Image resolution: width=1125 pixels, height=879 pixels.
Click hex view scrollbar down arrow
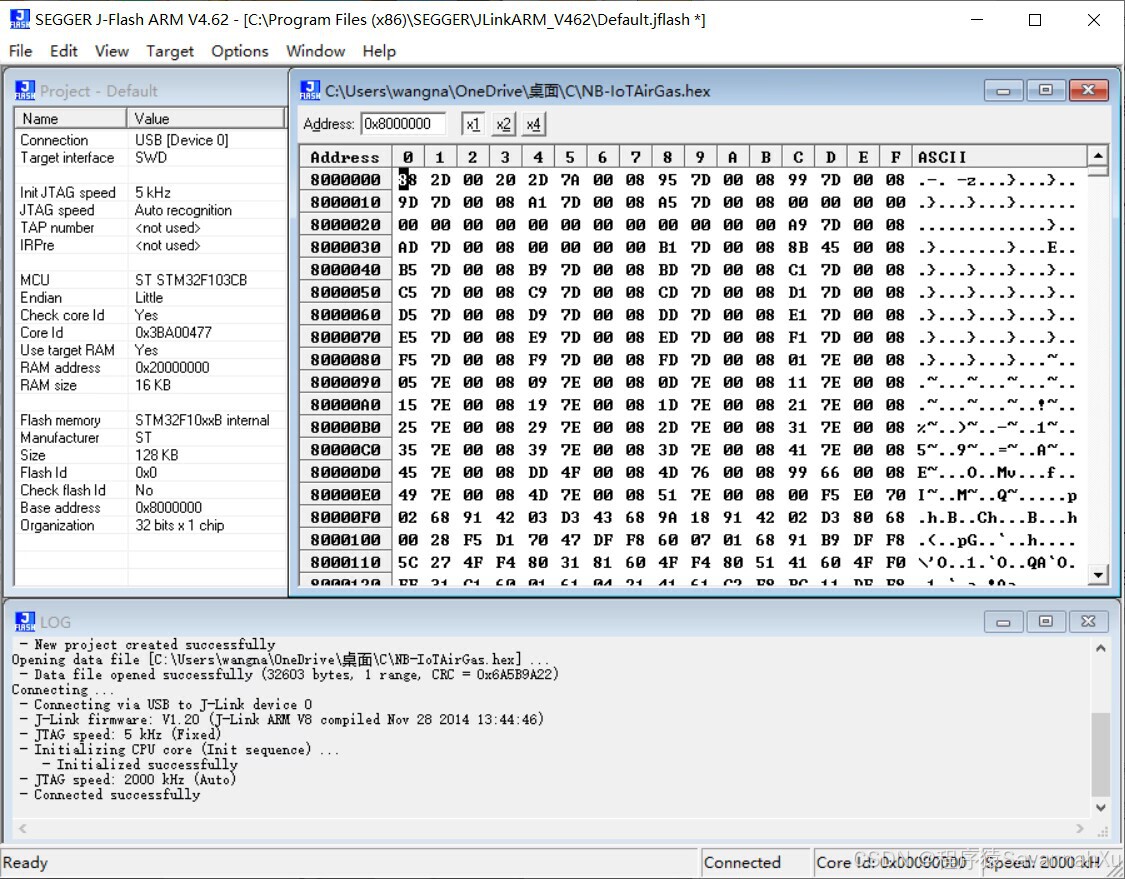tap(1098, 575)
